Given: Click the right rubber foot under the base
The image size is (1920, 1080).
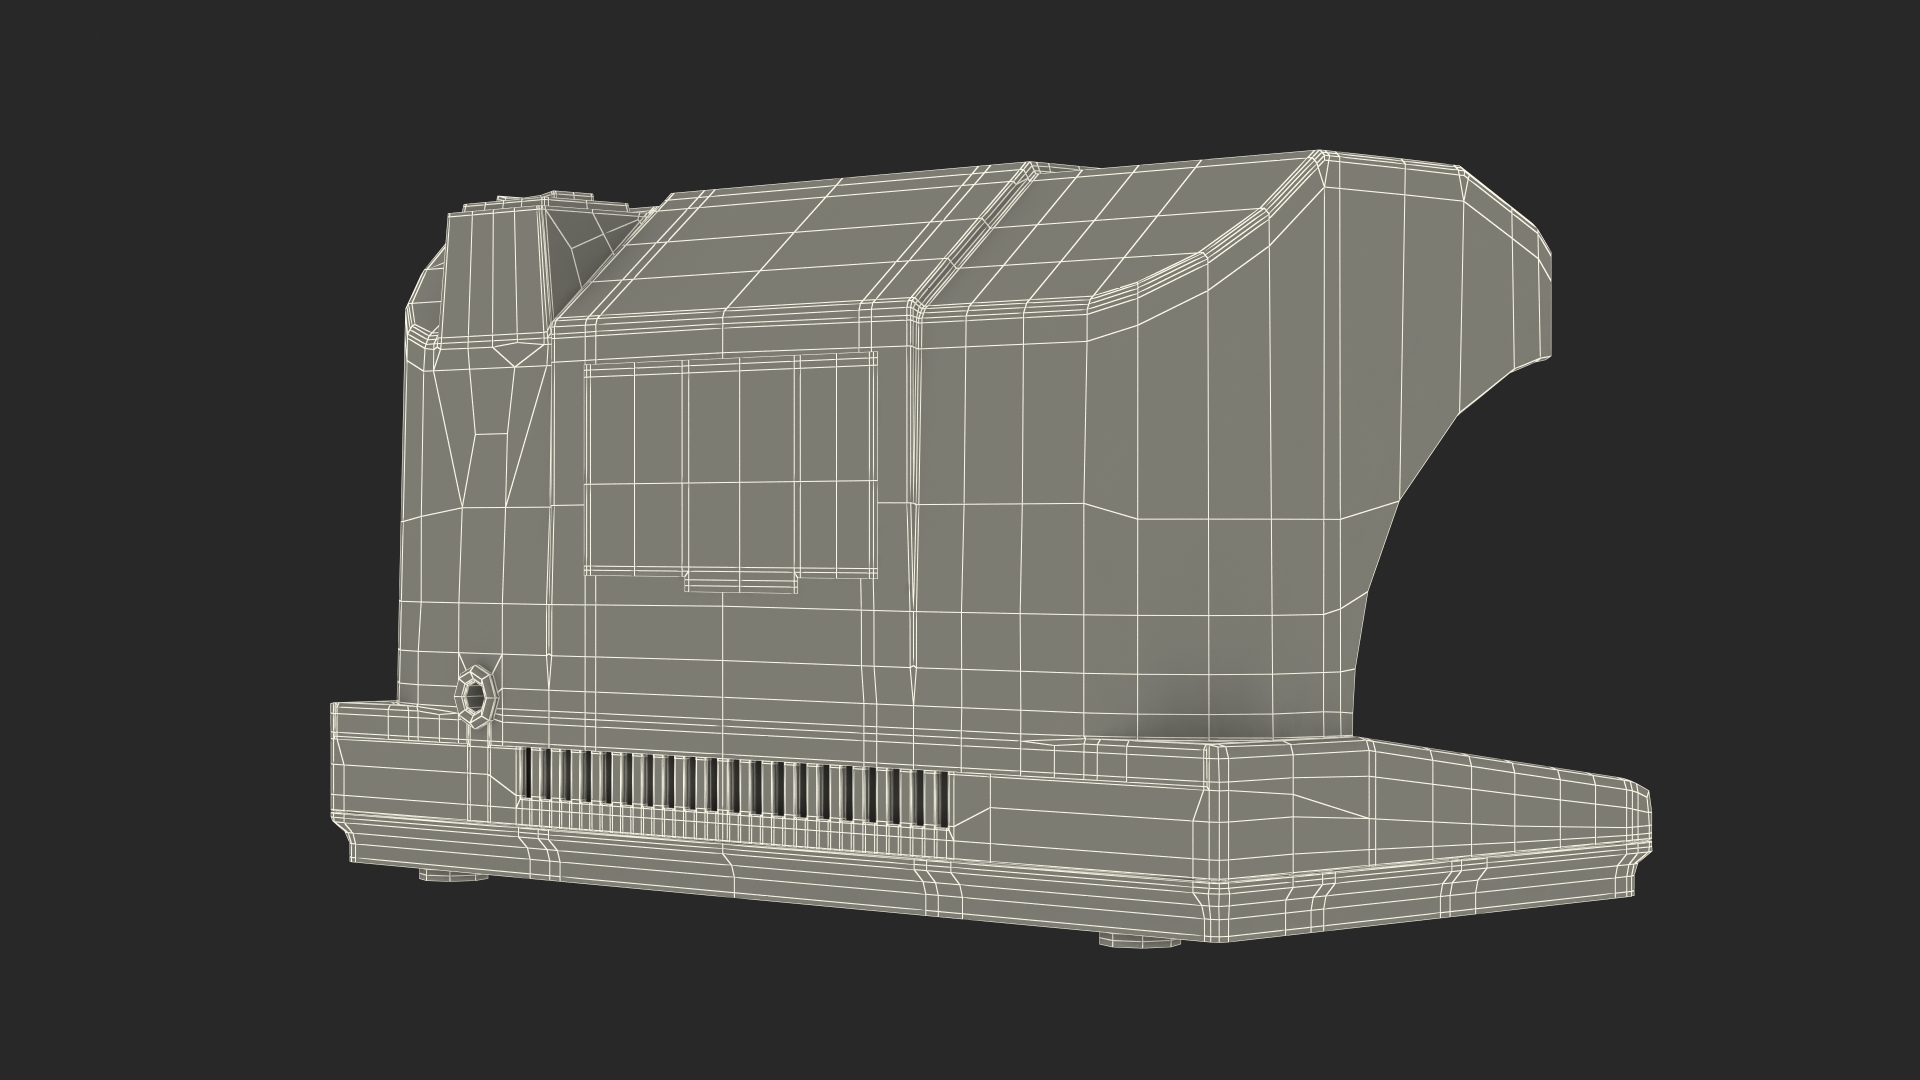Looking at the screenshot, I should pos(1140,940).
